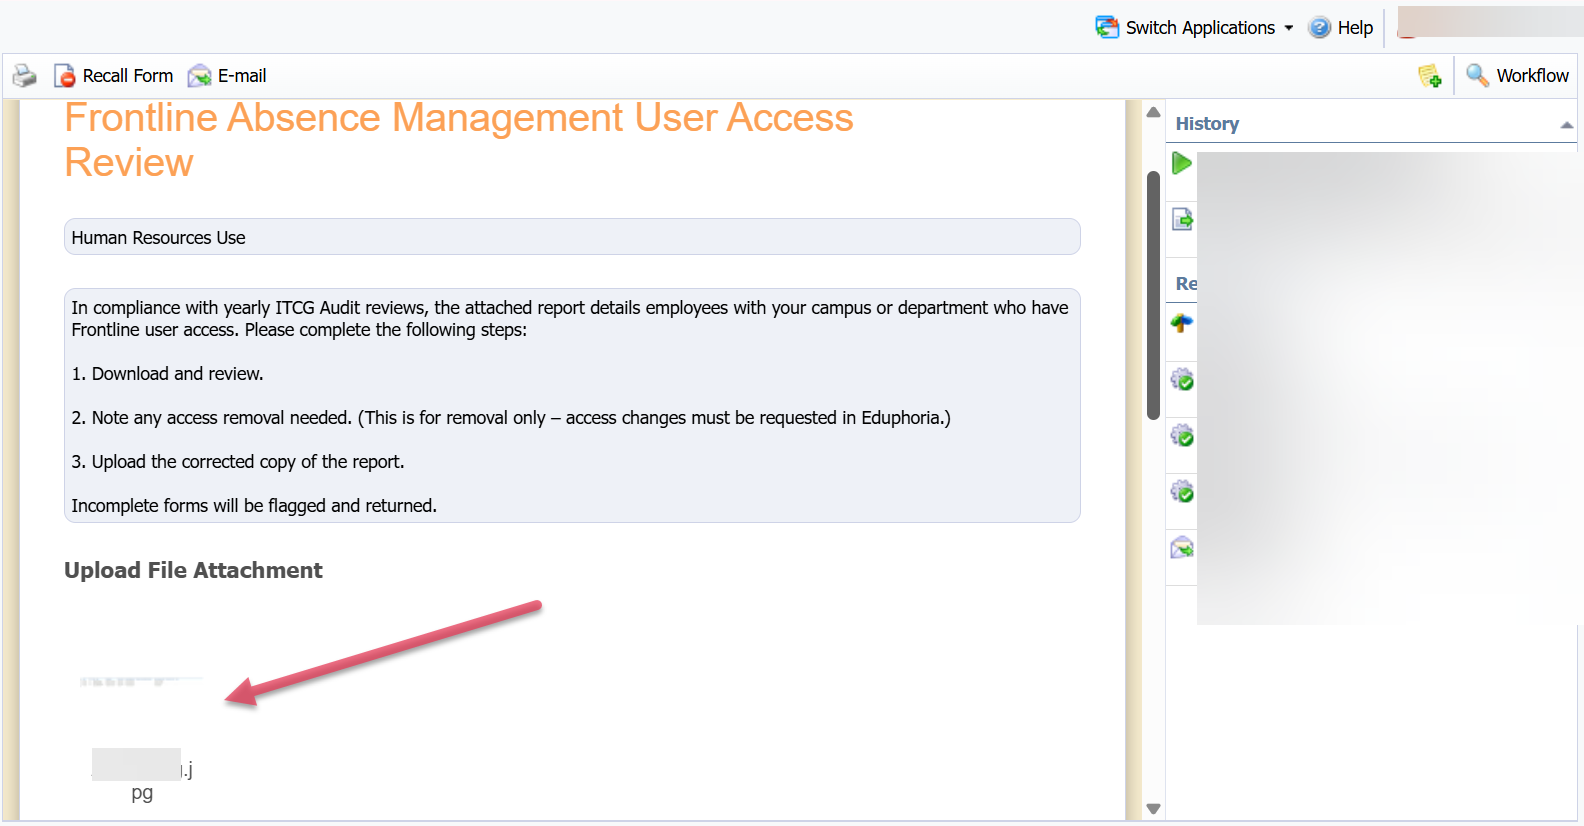Click the middle gear-with-checkmark icon
1584x826 pixels.
tap(1182, 436)
